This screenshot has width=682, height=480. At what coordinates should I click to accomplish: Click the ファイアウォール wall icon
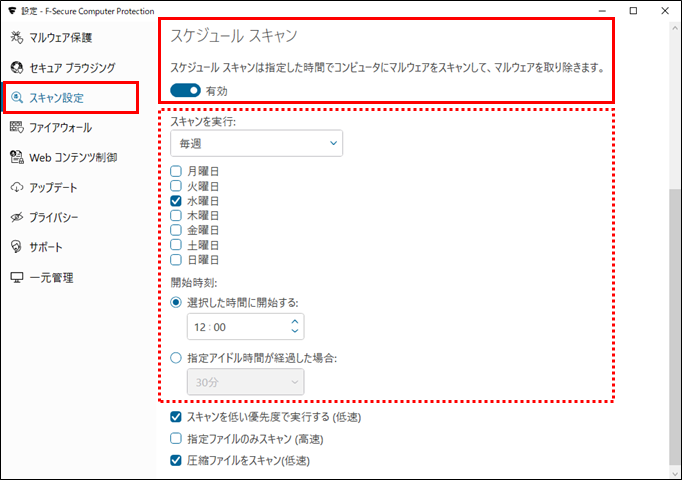point(17,127)
